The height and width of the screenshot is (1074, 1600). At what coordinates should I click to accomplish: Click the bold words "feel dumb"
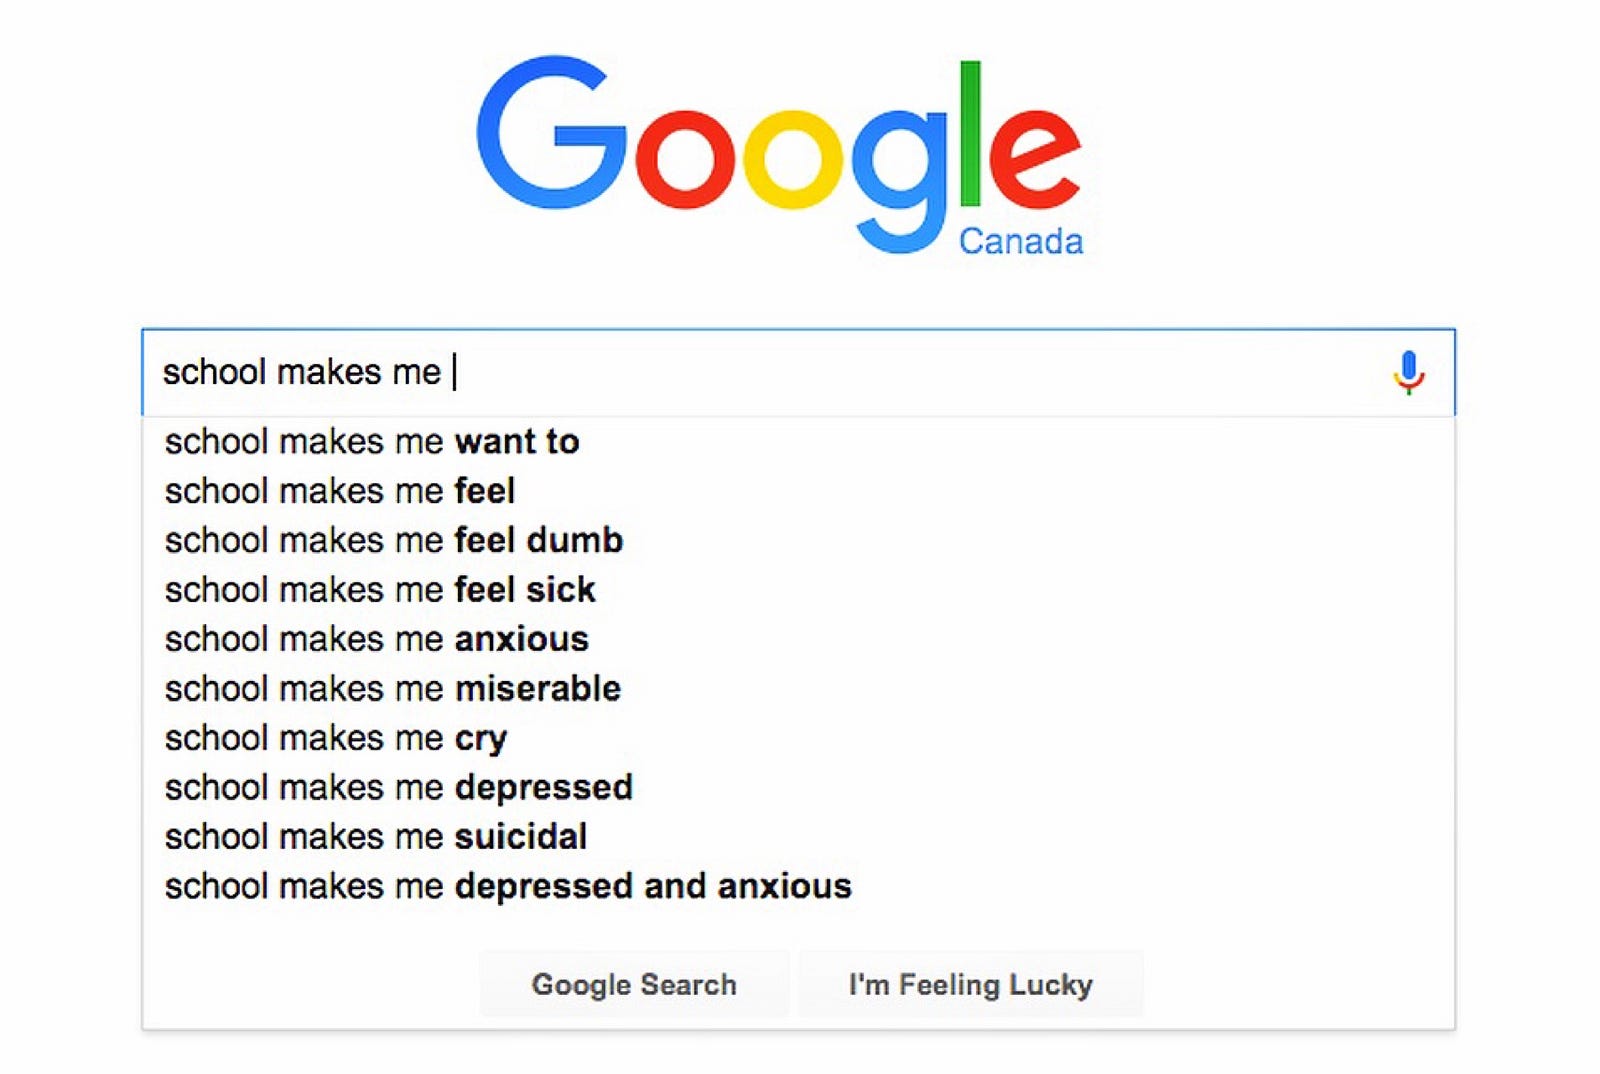tap(539, 540)
